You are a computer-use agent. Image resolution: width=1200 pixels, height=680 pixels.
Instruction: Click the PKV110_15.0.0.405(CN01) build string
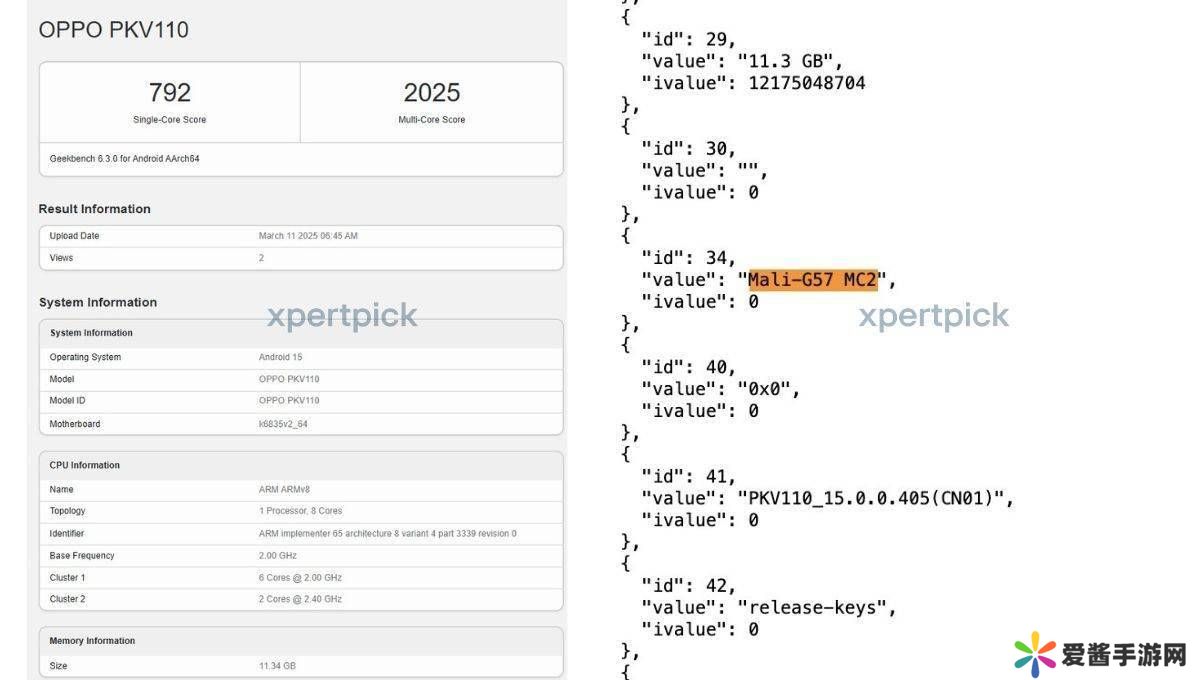coord(875,498)
